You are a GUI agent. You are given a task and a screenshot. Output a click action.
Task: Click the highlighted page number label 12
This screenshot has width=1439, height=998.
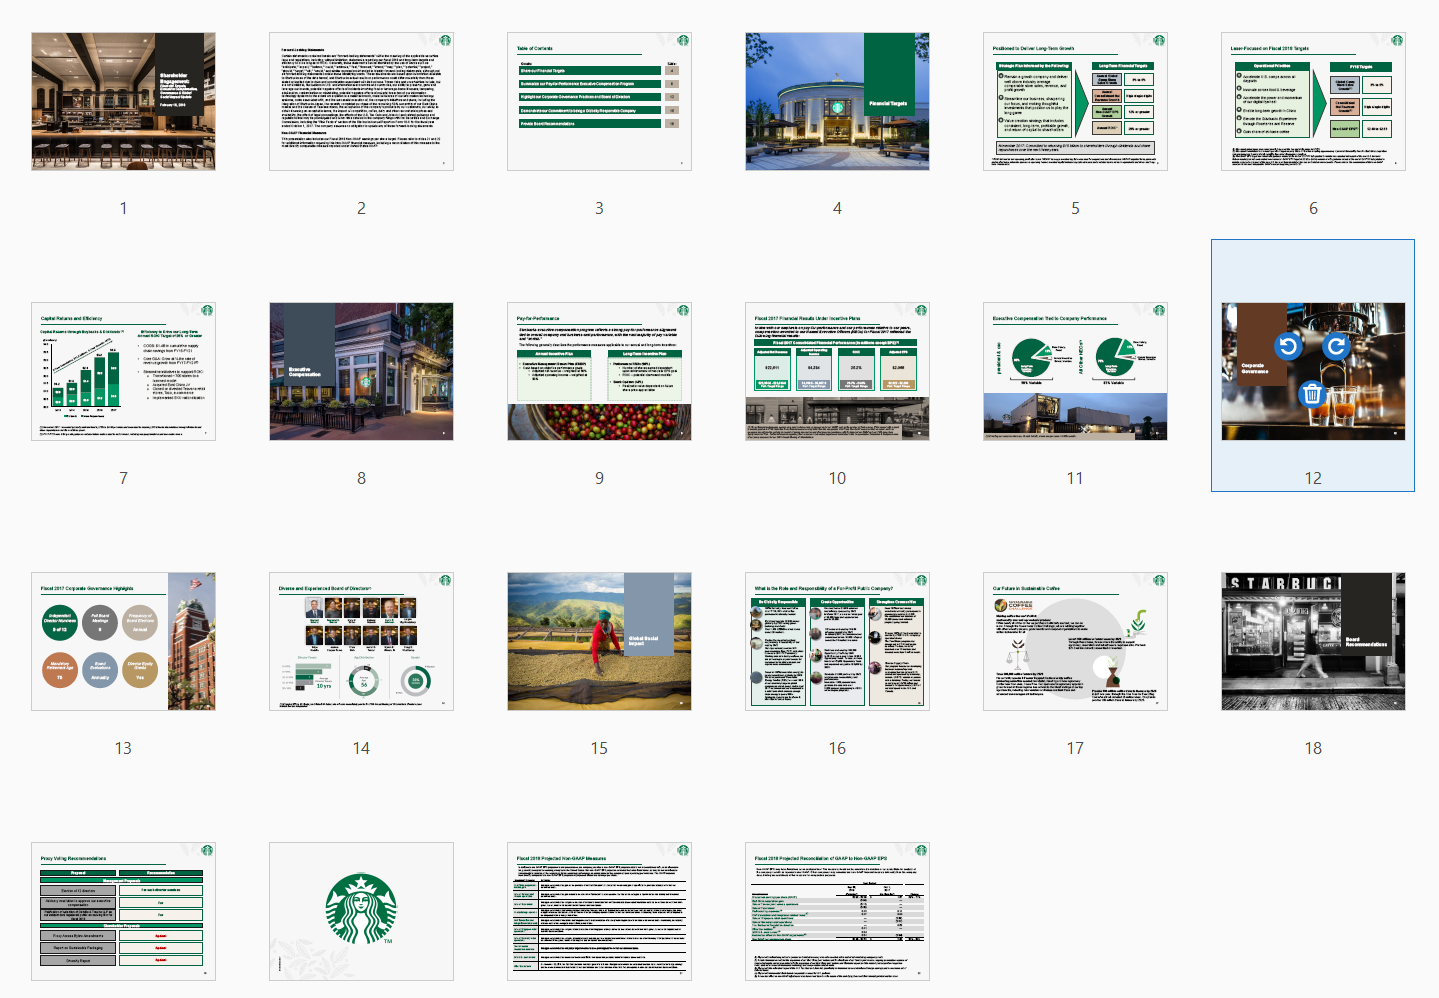click(1313, 478)
